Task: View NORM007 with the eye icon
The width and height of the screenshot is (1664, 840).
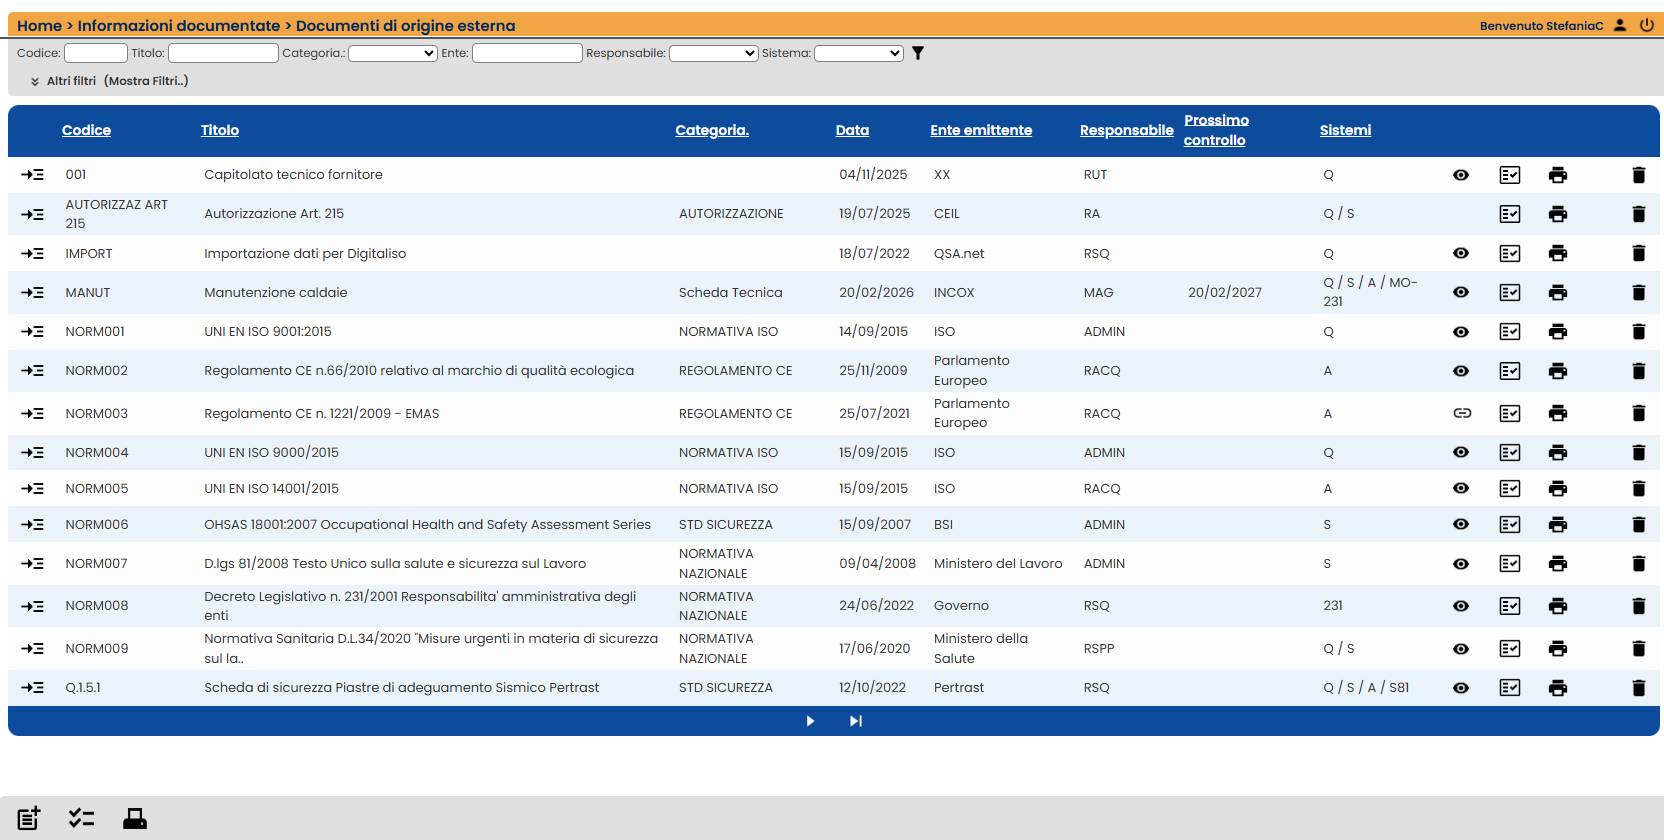Action: pyautogui.click(x=1461, y=564)
